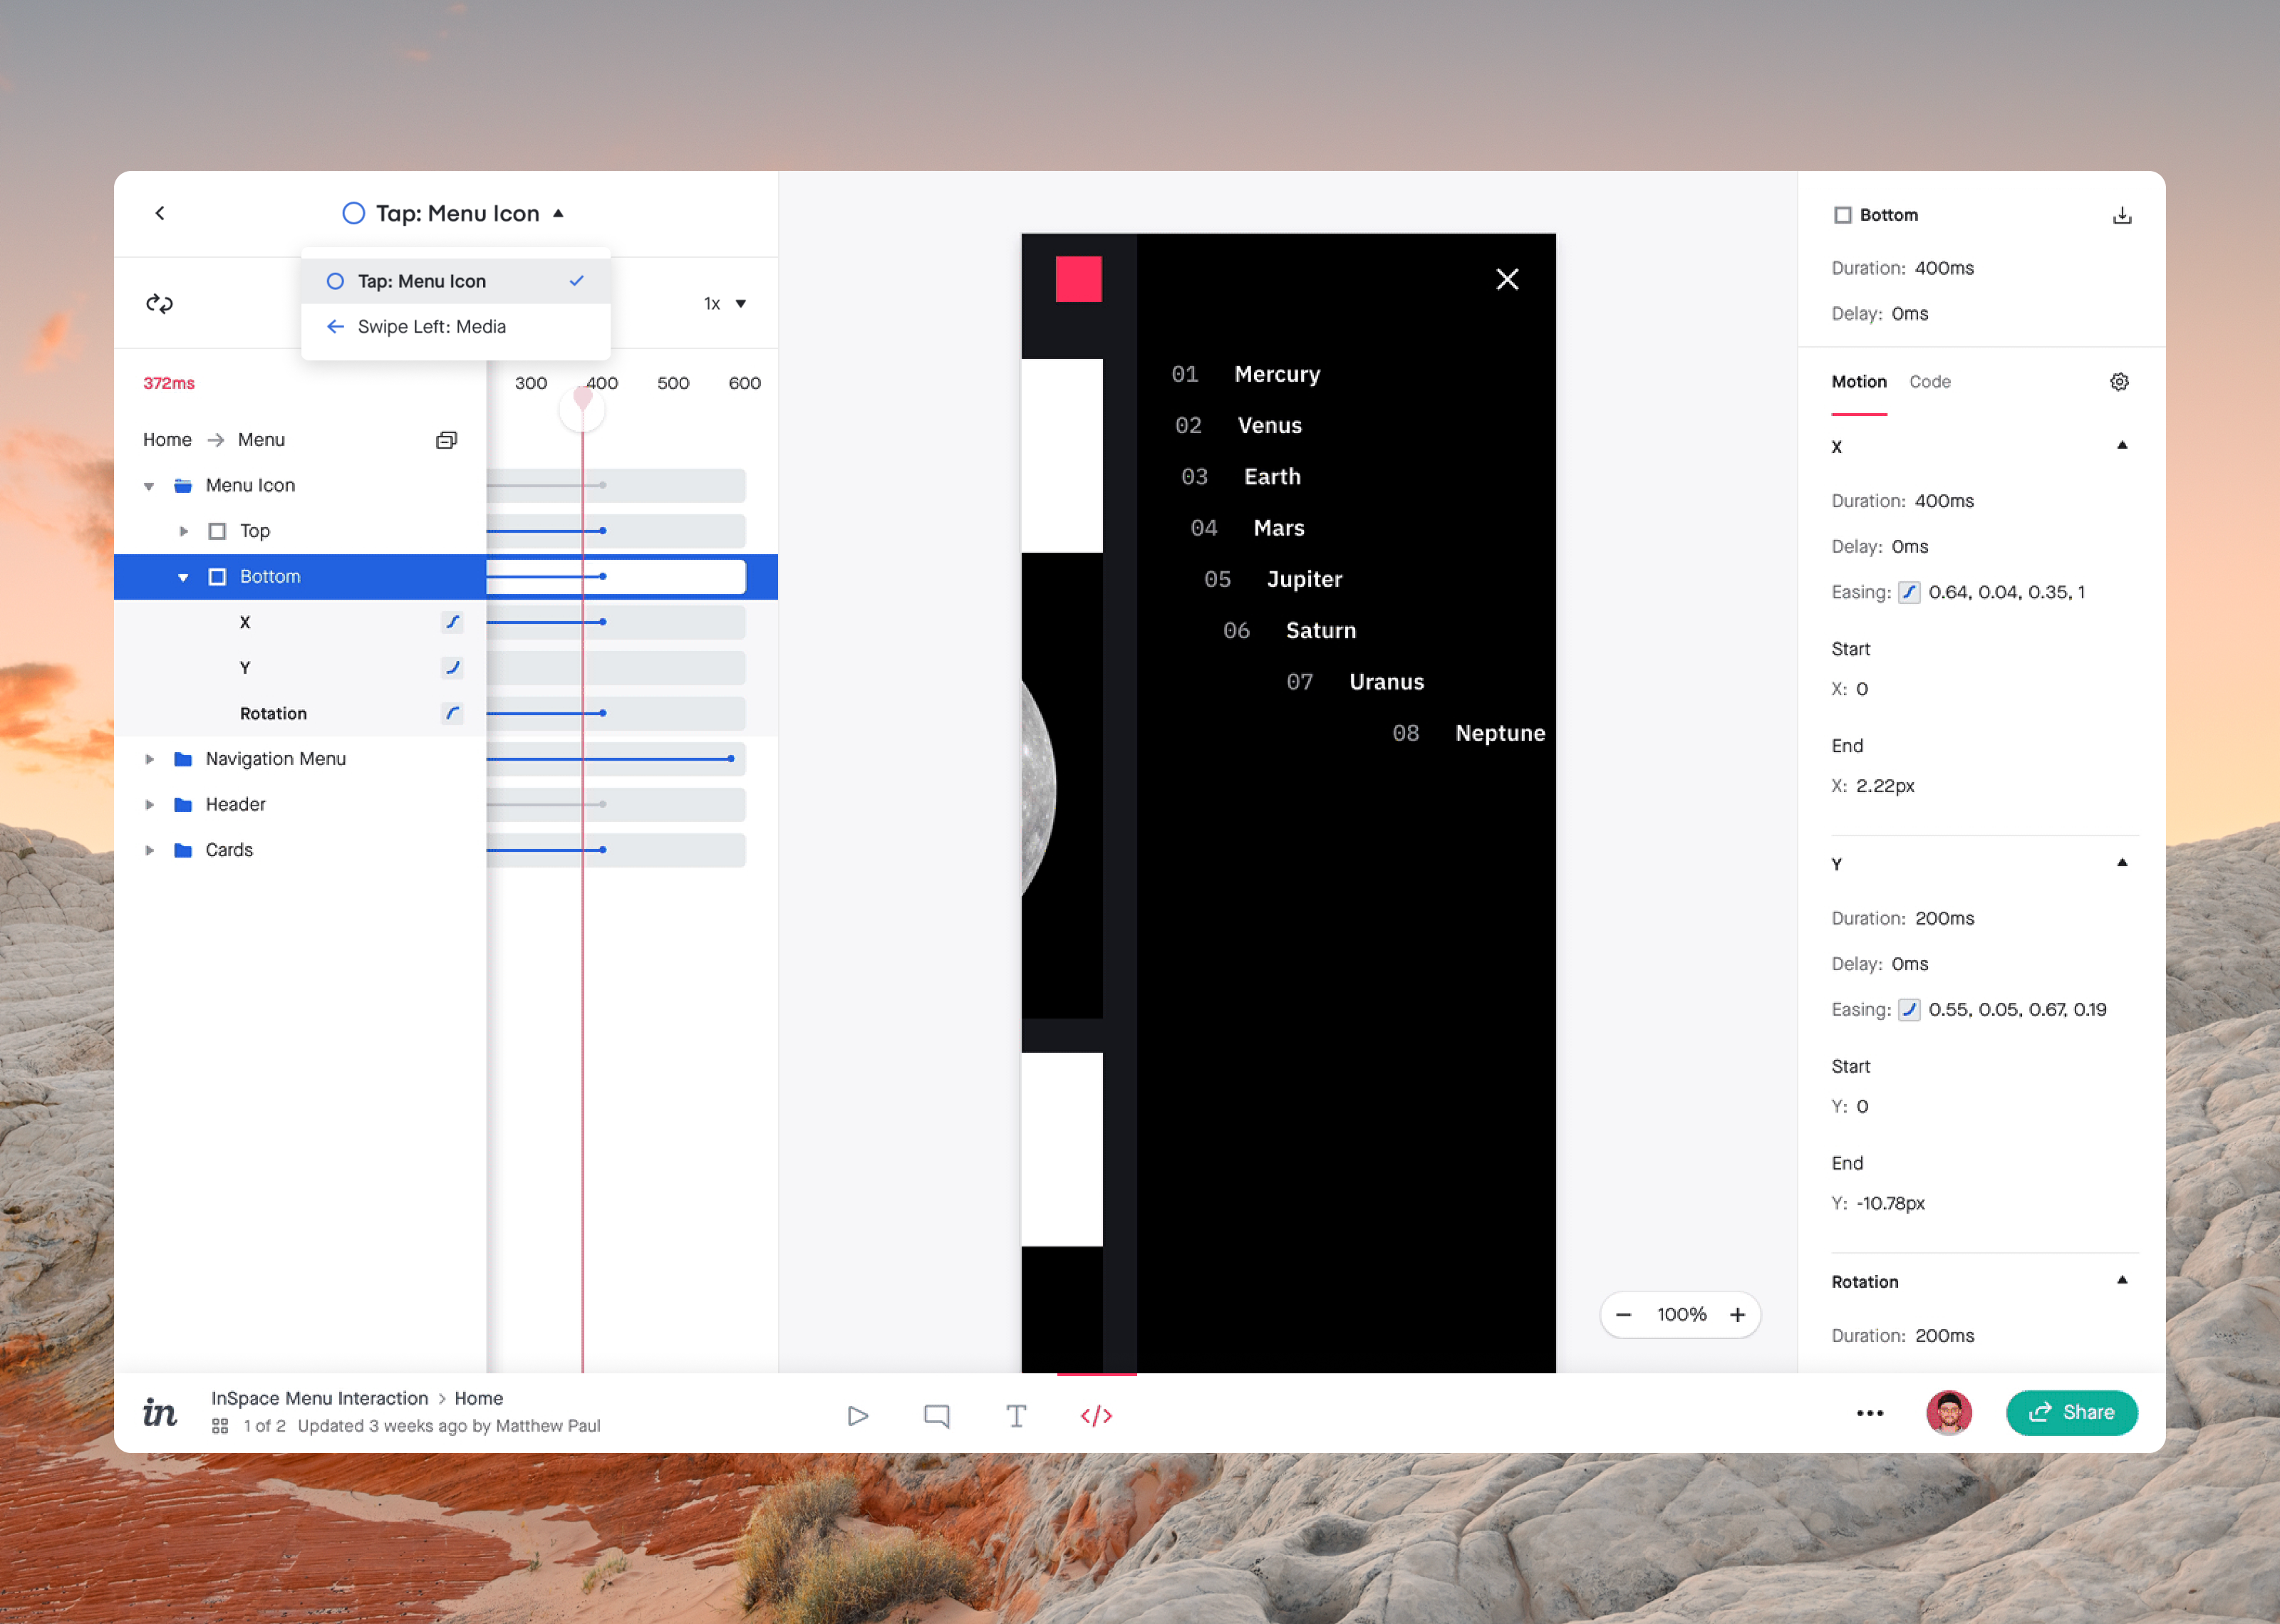Image resolution: width=2280 pixels, height=1624 pixels.
Task: Go back with the left chevron arrow
Action: (160, 213)
